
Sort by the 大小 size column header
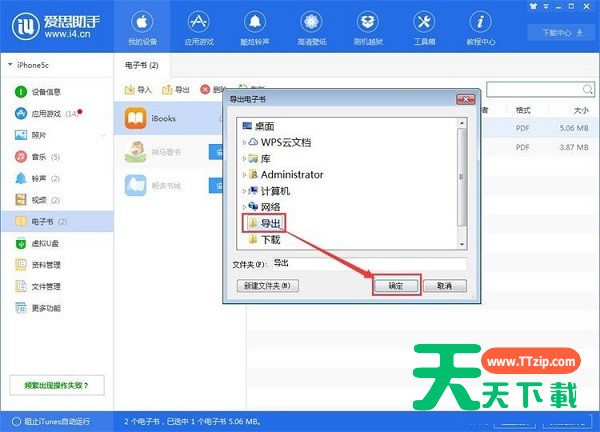581,110
